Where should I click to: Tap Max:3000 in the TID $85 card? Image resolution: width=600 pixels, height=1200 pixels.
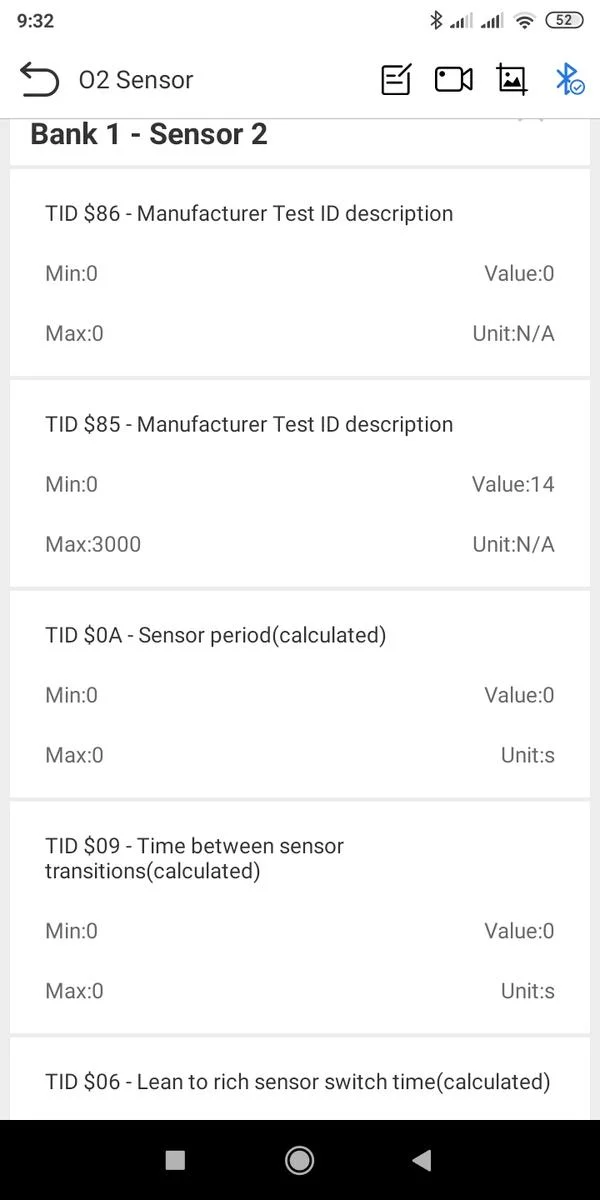93,544
